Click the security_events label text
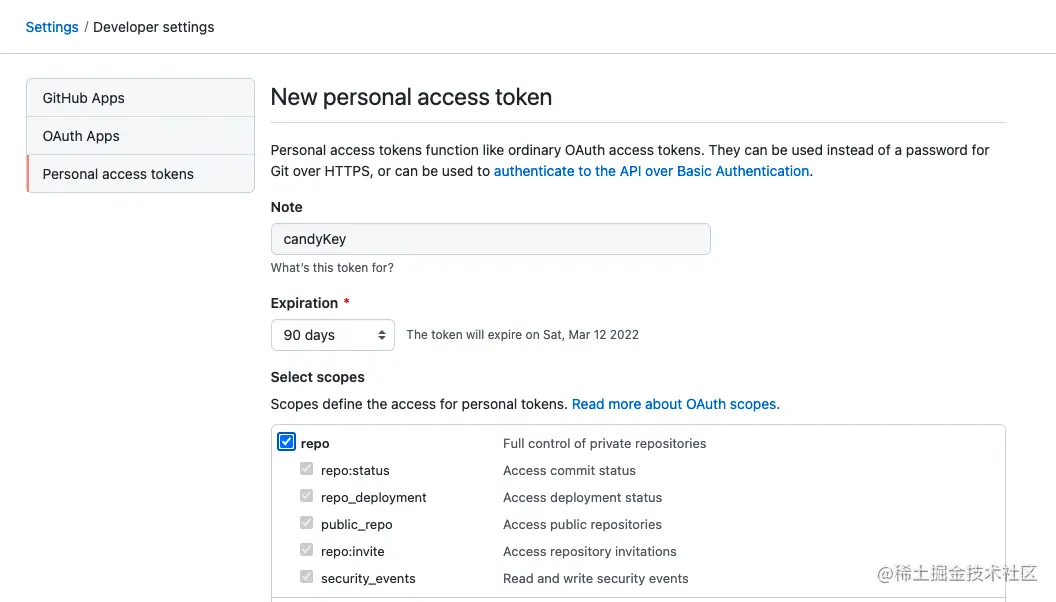 coord(368,578)
